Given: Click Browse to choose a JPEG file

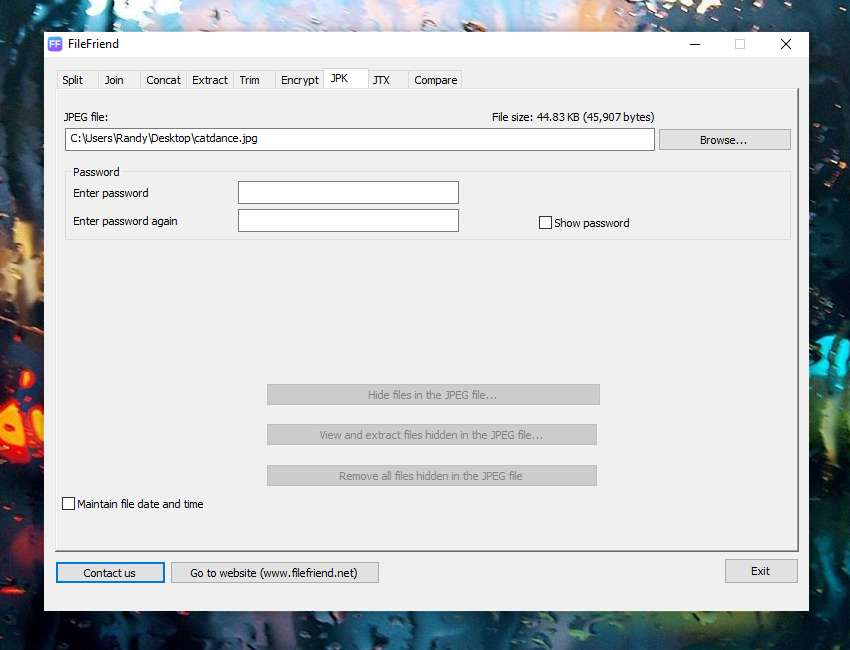Looking at the screenshot, I should pyautogui.click(x=724, y=140).
